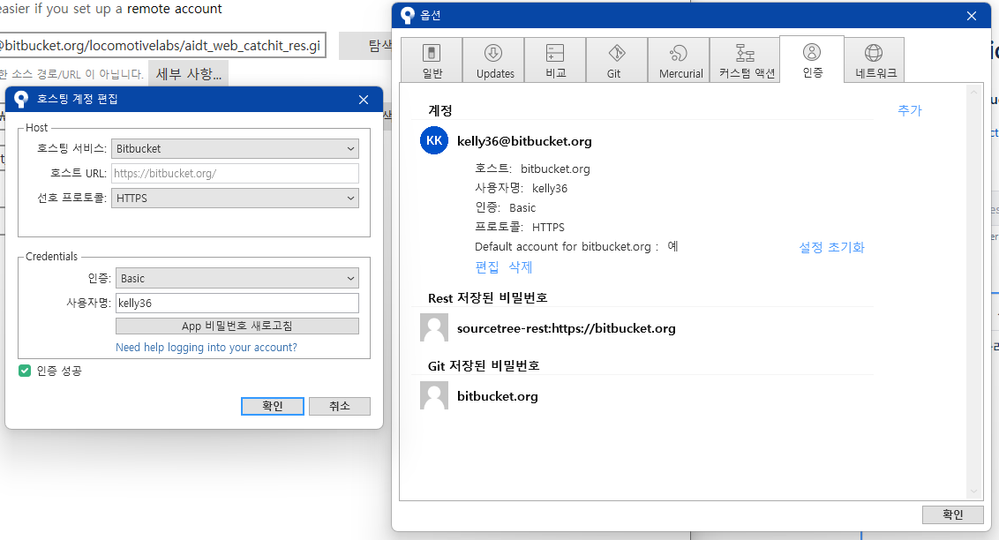Click the 옵션 panel vertical scrollbar
Viewport: 999px width, 540px height.
click(x=973, y=292)
